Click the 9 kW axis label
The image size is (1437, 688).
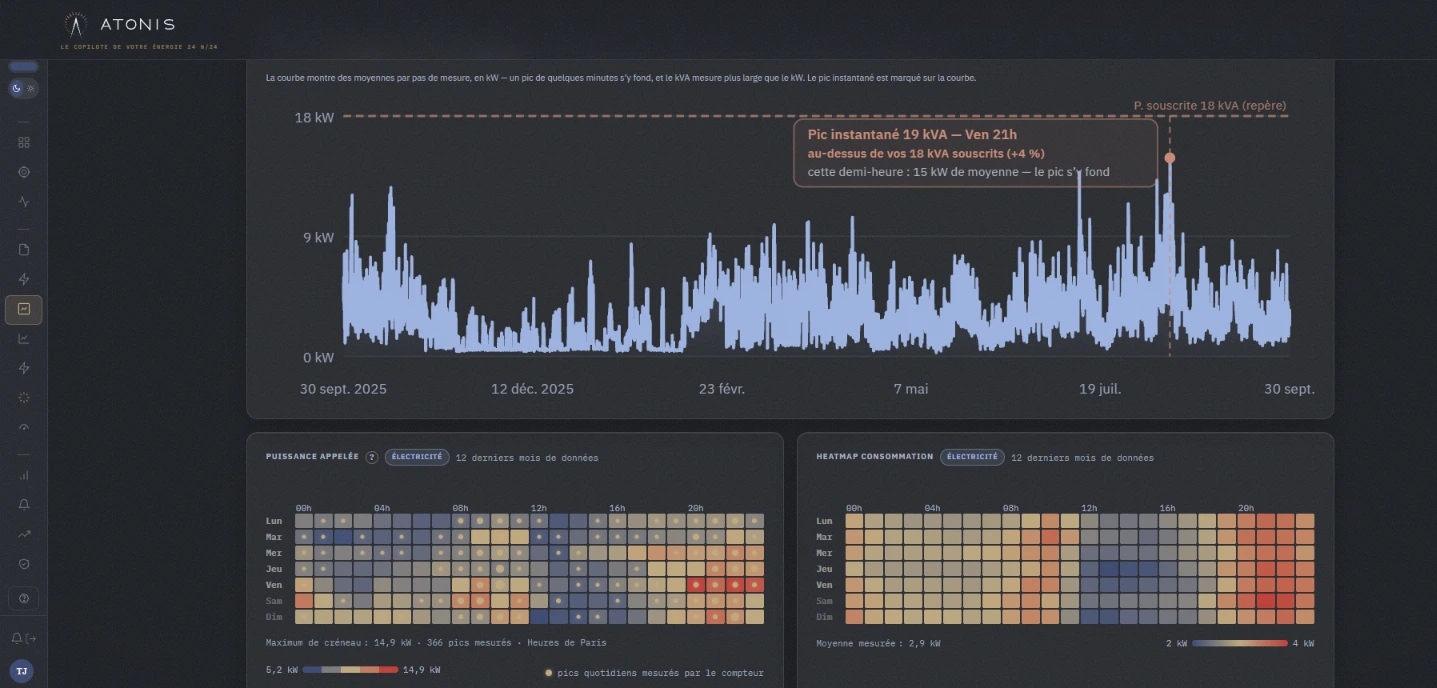pos(318,237)
